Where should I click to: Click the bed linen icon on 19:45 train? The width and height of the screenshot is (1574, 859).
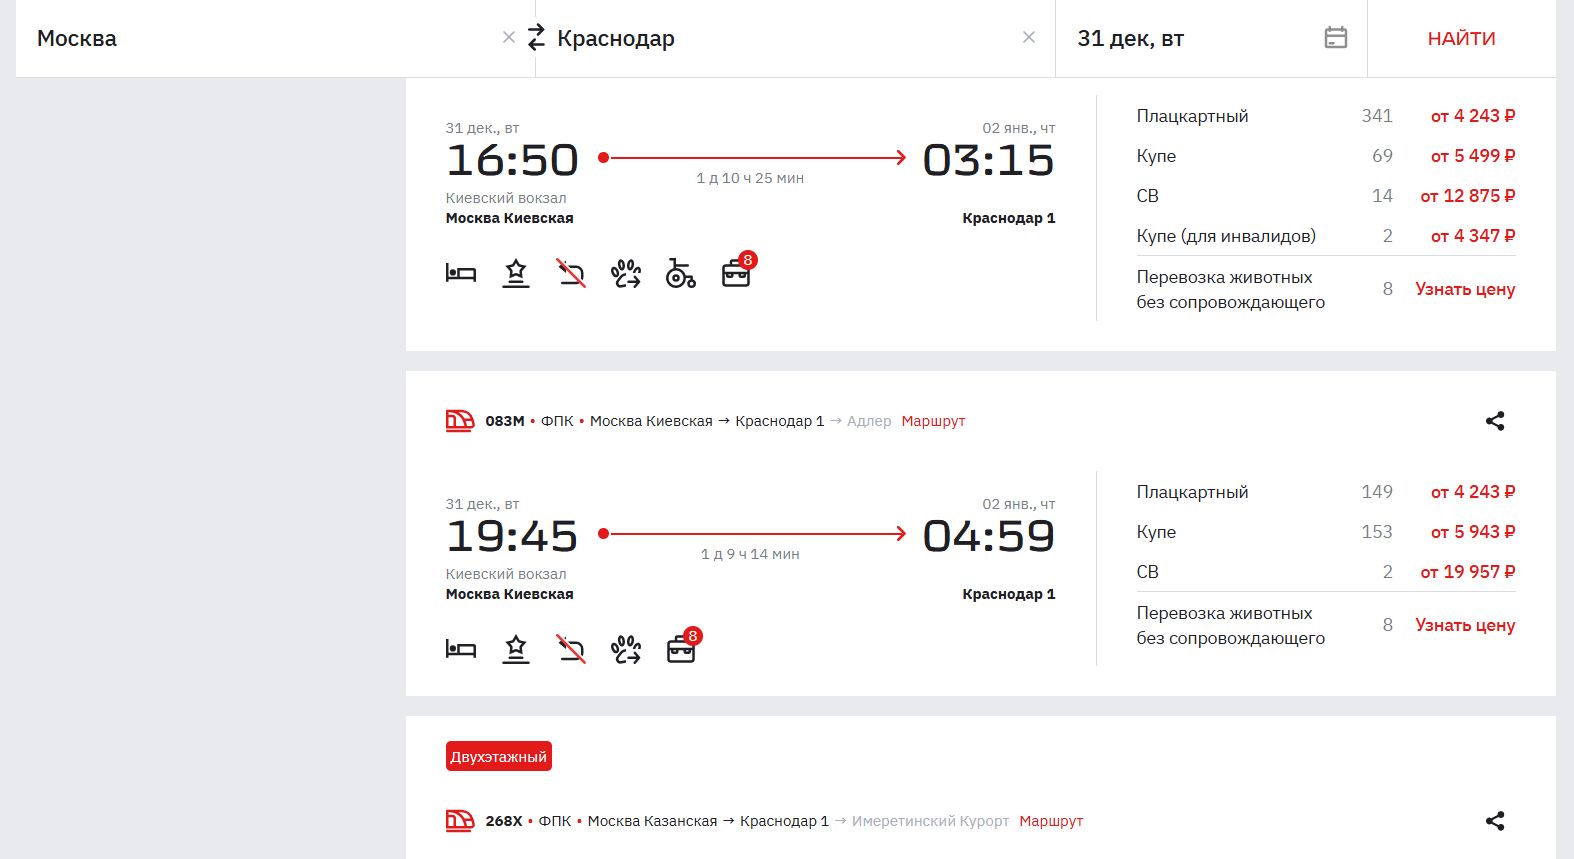click(x=461, y=649)
